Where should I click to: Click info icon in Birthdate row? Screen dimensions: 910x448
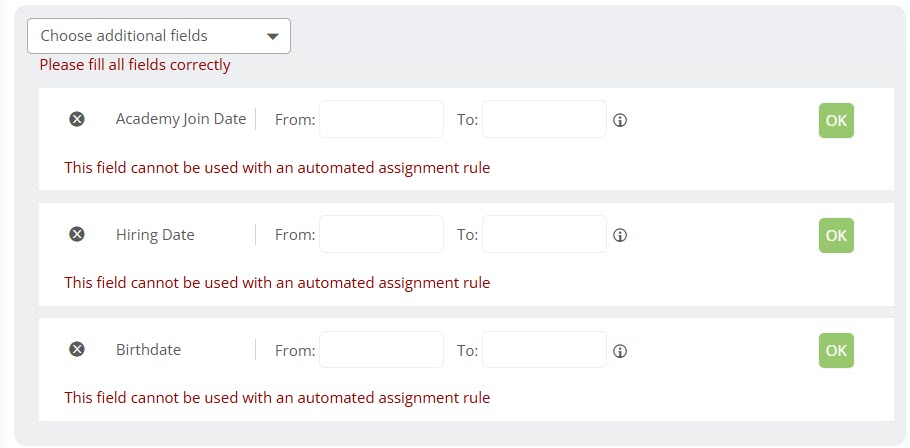[x=619, y=351]
